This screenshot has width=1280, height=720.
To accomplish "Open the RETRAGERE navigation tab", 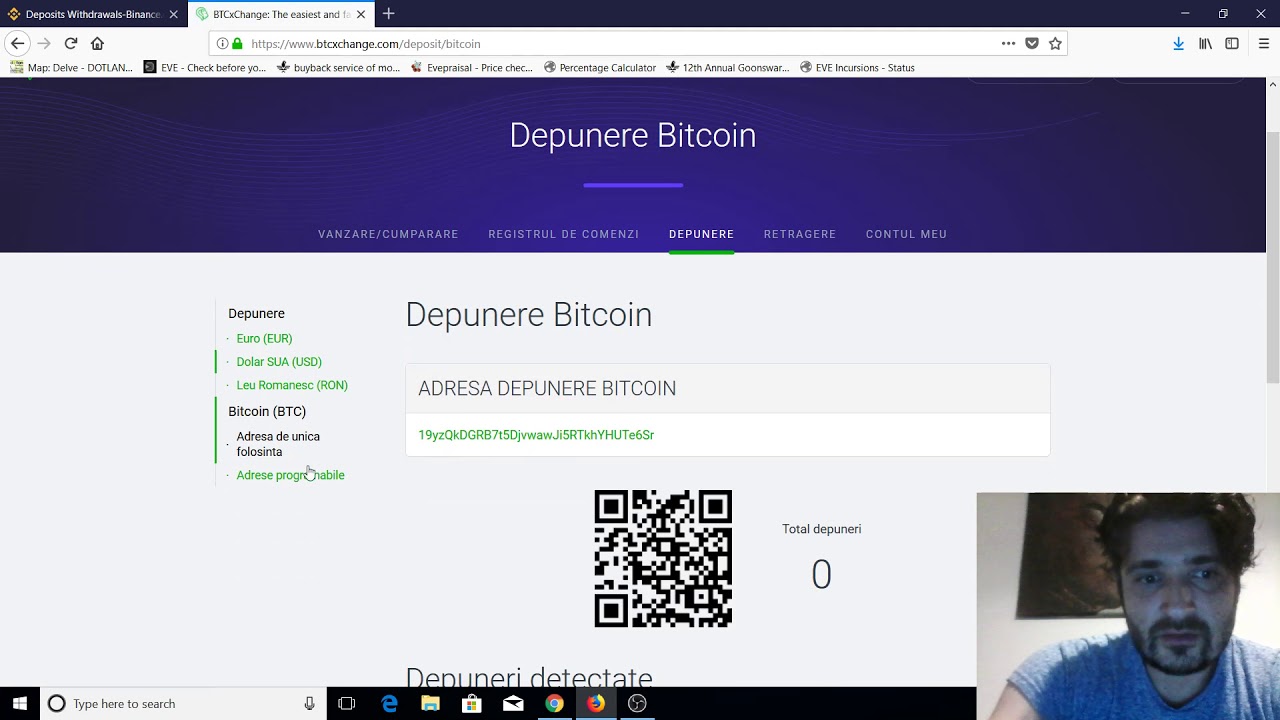I will tap(799, 234).
